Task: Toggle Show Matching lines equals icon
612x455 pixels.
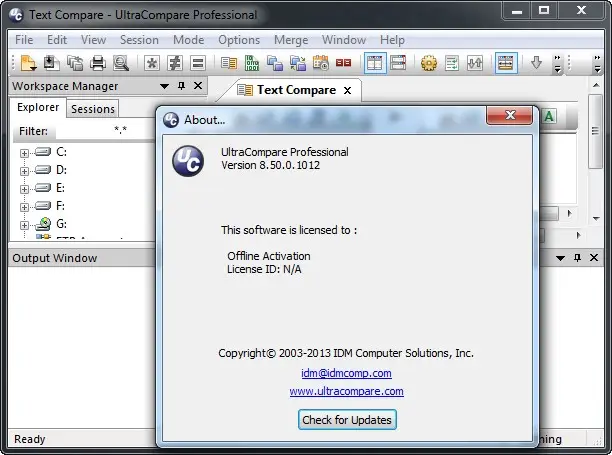Action: [x=198, y=63]
